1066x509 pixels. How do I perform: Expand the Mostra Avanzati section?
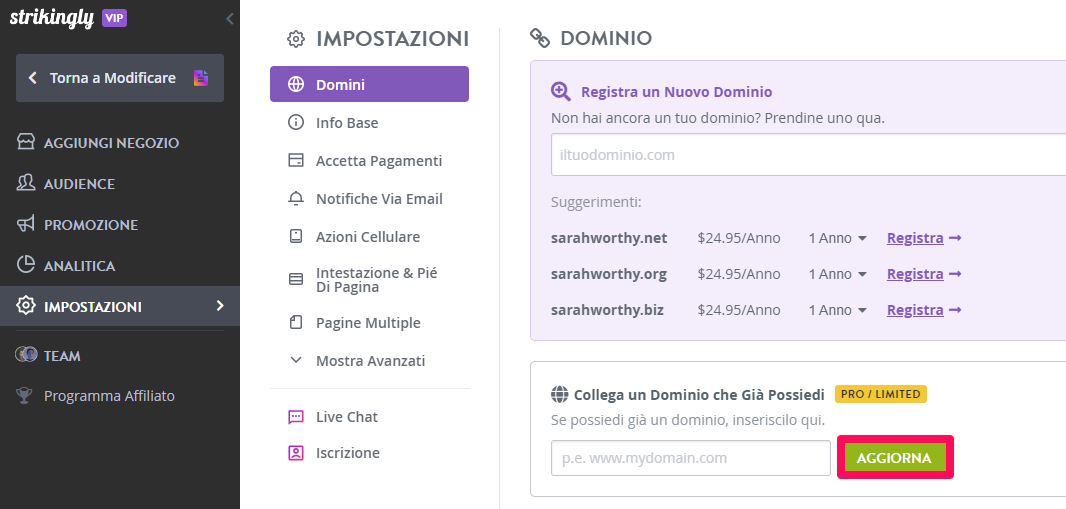click(357, 361)
